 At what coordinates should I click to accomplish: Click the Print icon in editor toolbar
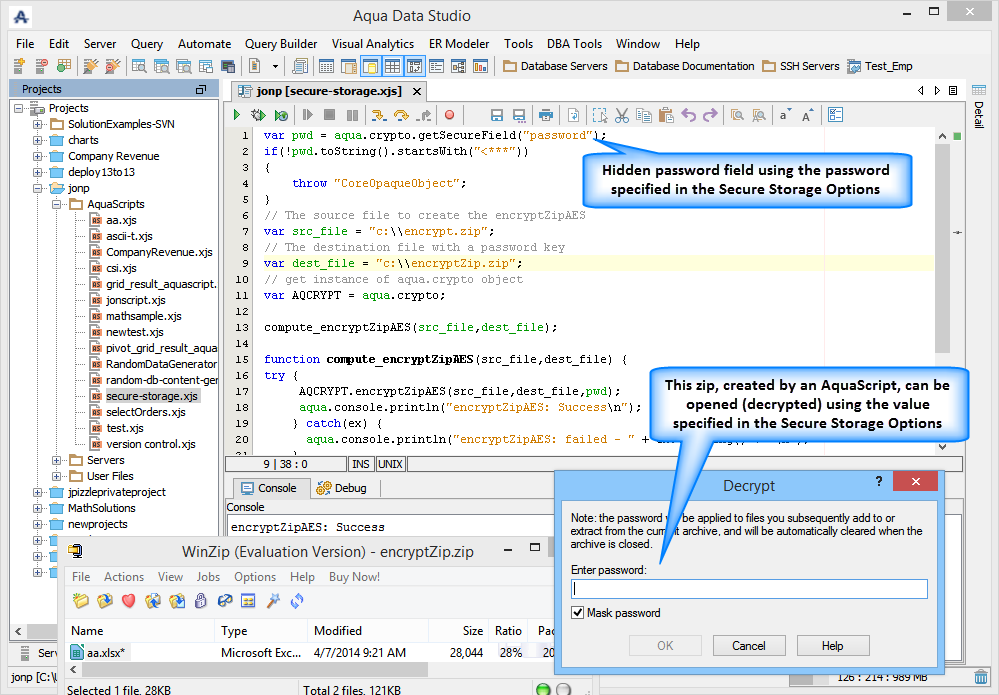point(546,116)
